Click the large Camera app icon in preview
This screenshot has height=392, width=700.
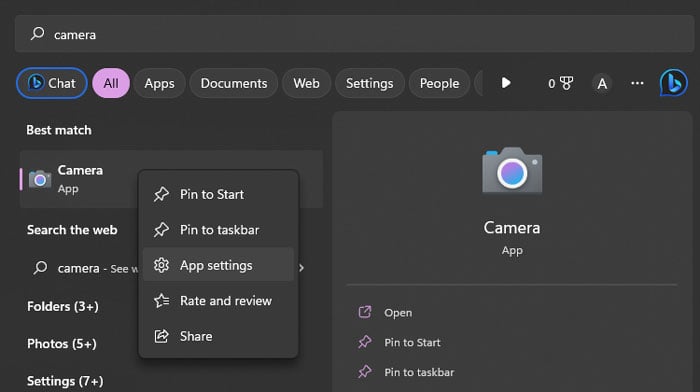pyautogui.click(x=512, y=170)
